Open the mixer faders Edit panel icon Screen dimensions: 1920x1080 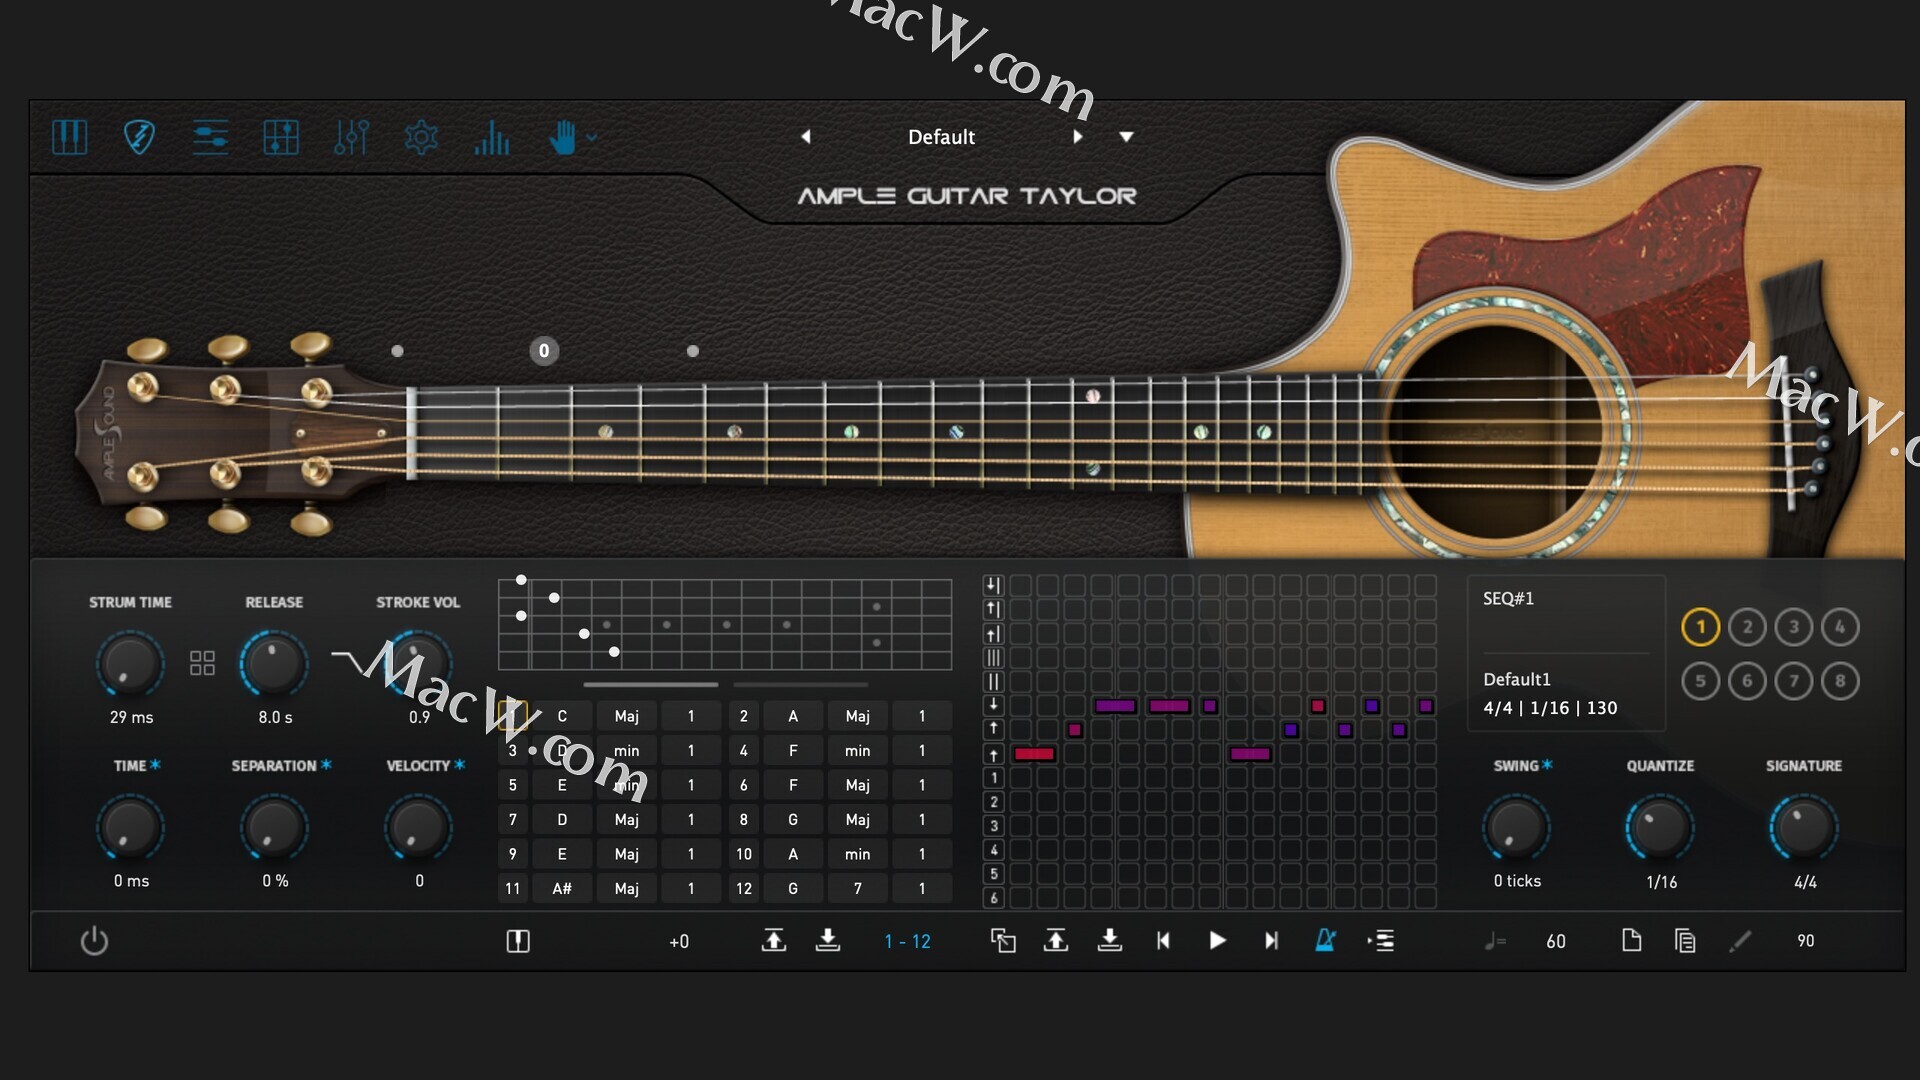tap(351, 137)
